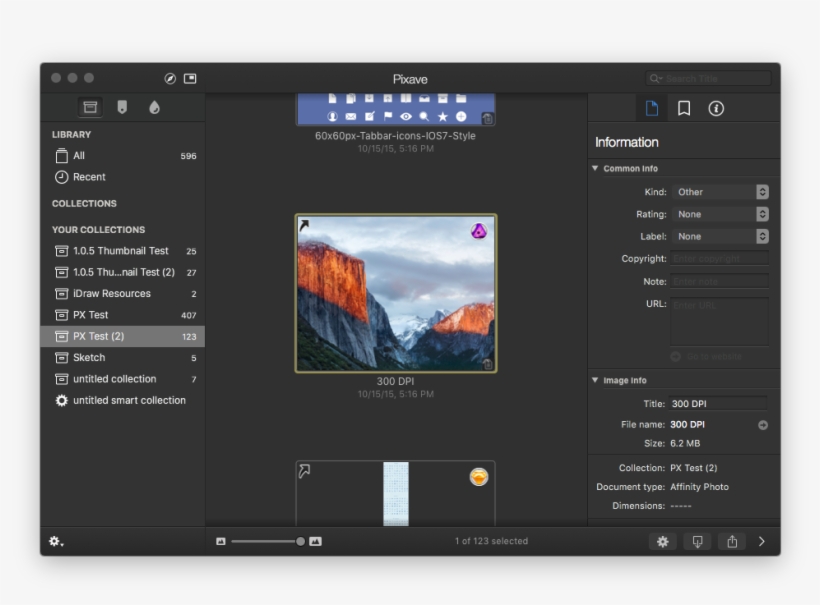Screen dimensions: 820x605
Task: Adjust the thumbnail size slider
Action: [x=299, y=540]
